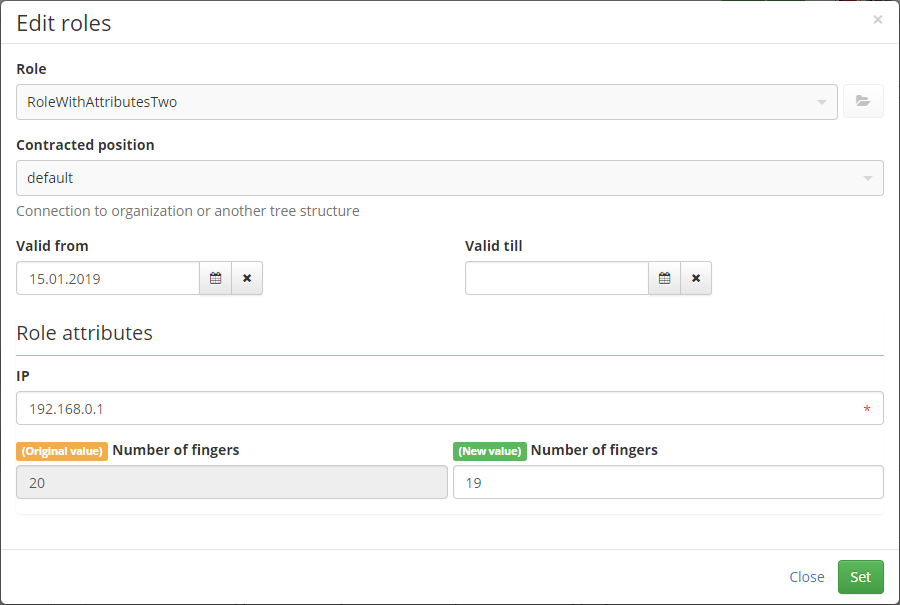Click the orange Original value badge
Viewport: 900px width, 605px height.
62,451
